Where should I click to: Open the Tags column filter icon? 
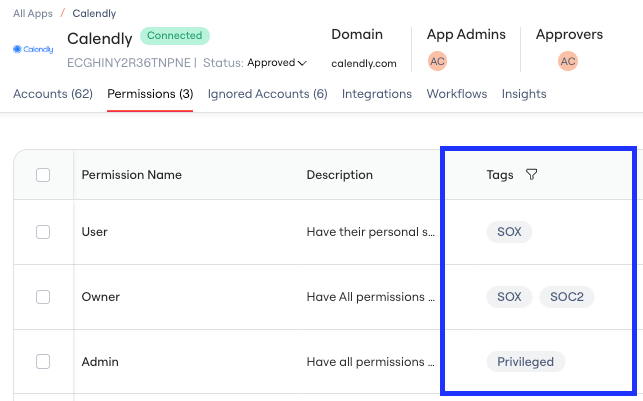coord(531,175)
